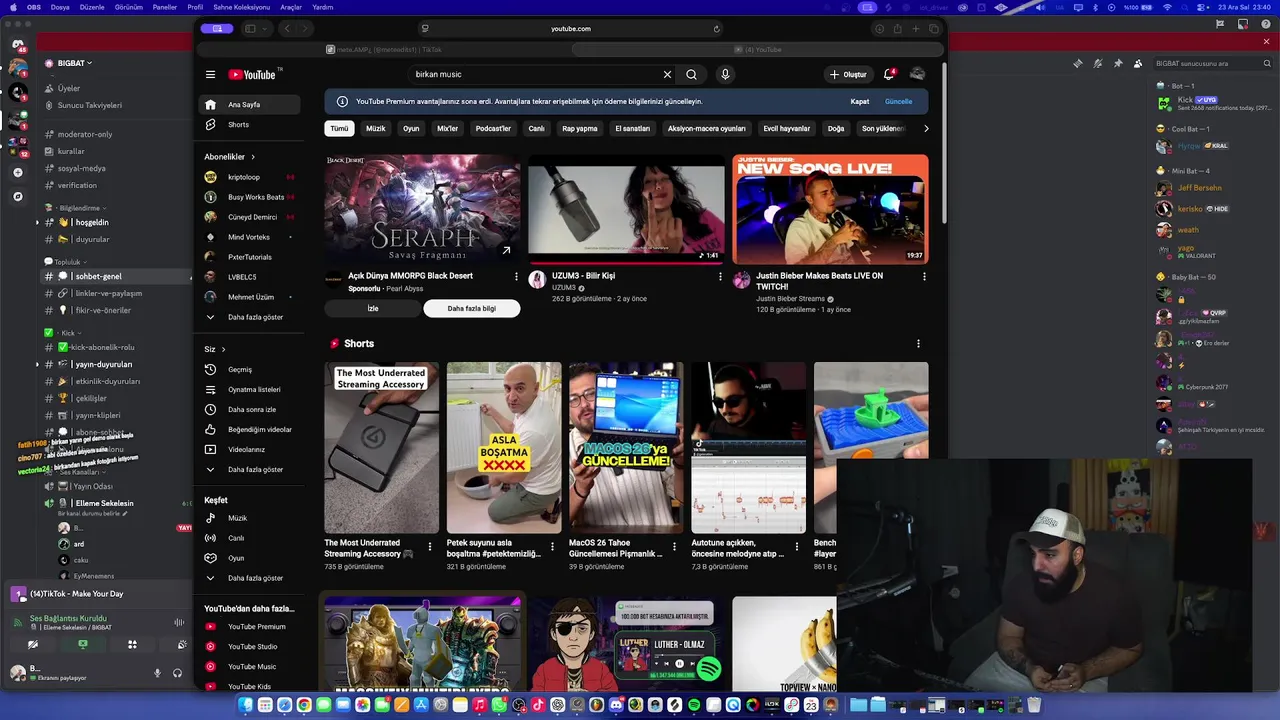Image resolution: width=1280 pixels, height=720 pixels.
Task: Open Justin Bieber live video thumbnail
Action: (x=830, y=209)
